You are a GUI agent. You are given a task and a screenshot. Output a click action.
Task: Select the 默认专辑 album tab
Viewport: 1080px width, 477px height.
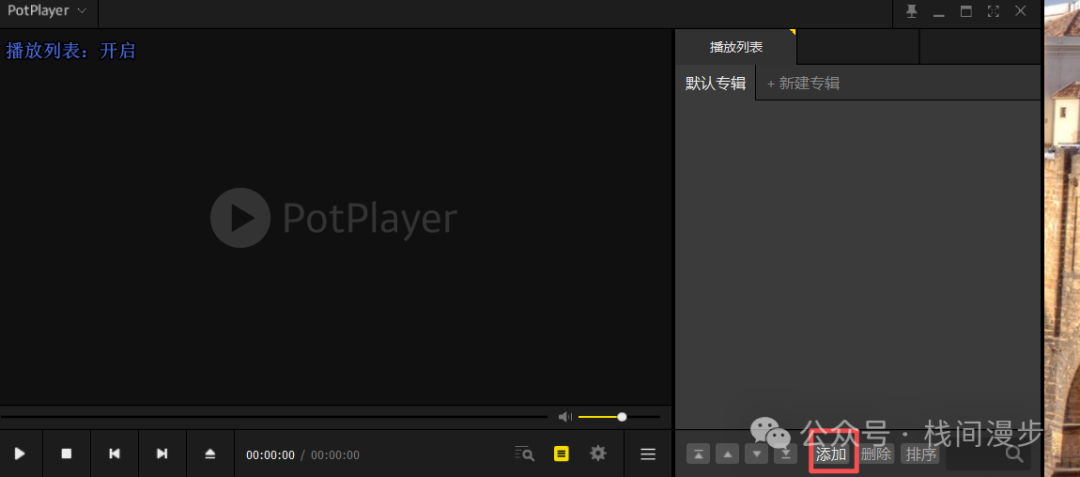coord(715,83)
